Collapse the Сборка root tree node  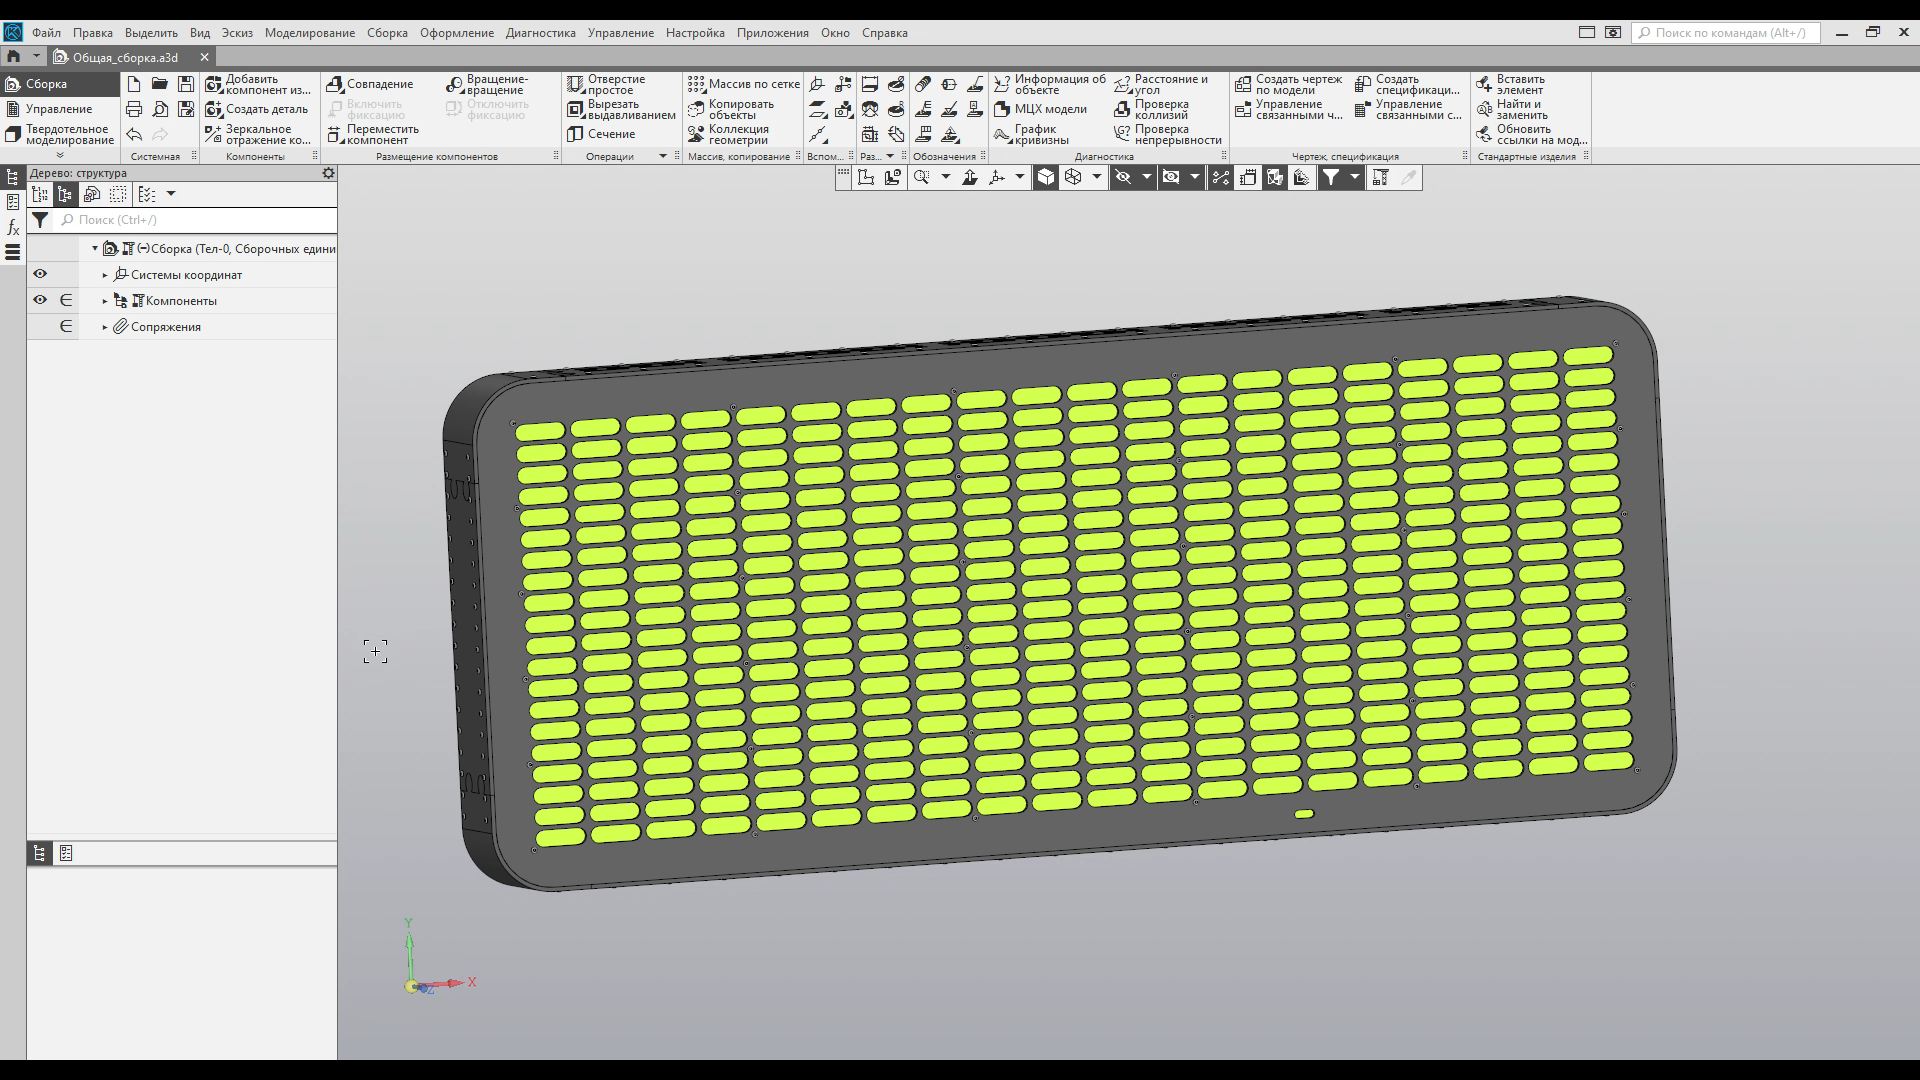(x=95, y=247)
